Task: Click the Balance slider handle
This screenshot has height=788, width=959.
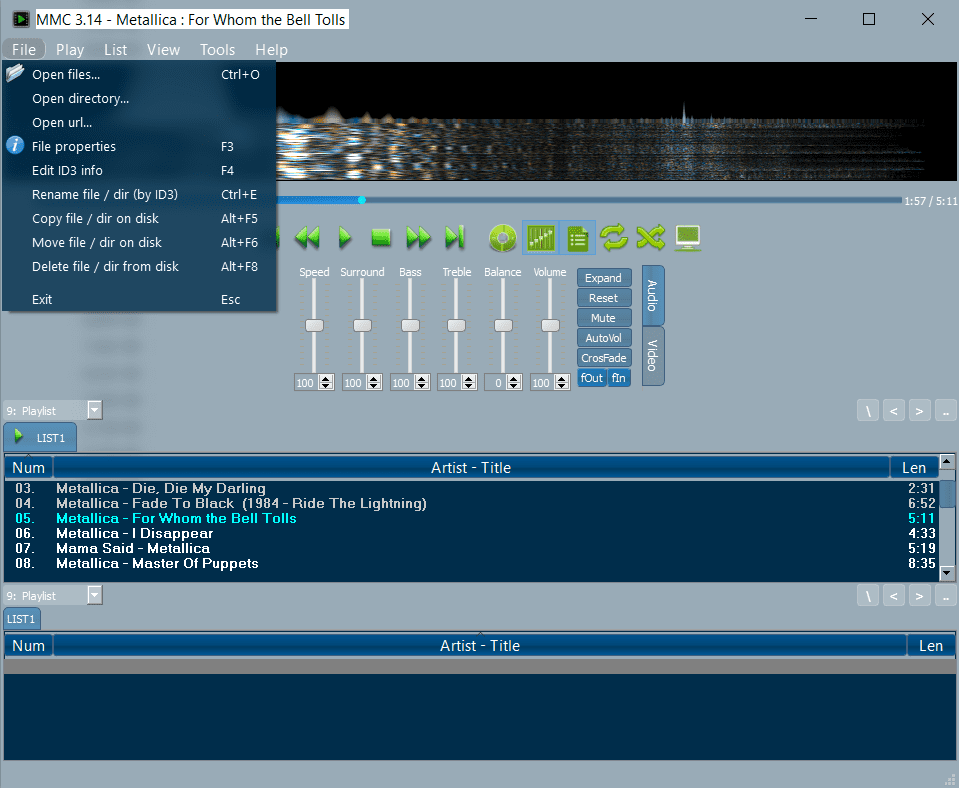Action: click(x=503, y=325)
